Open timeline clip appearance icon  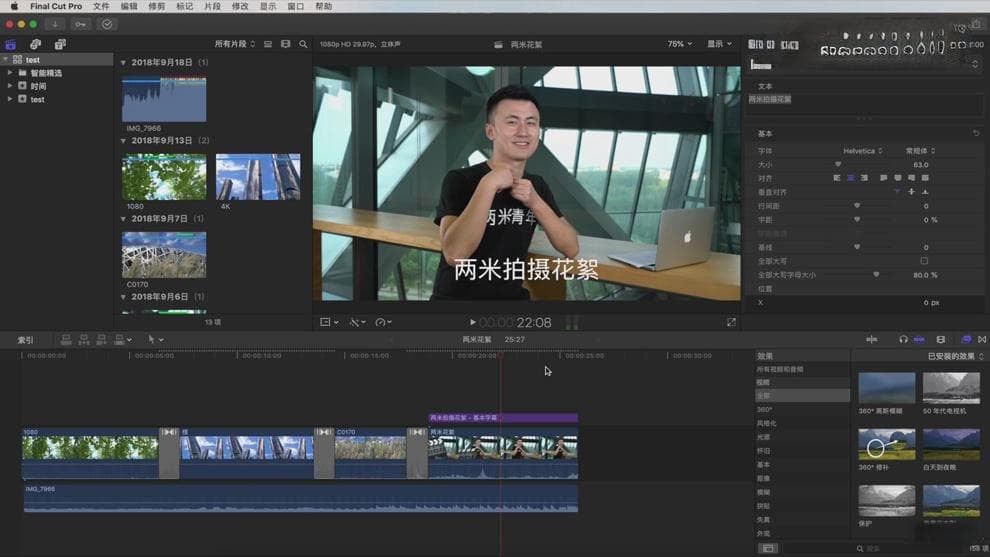coord(941,340)
